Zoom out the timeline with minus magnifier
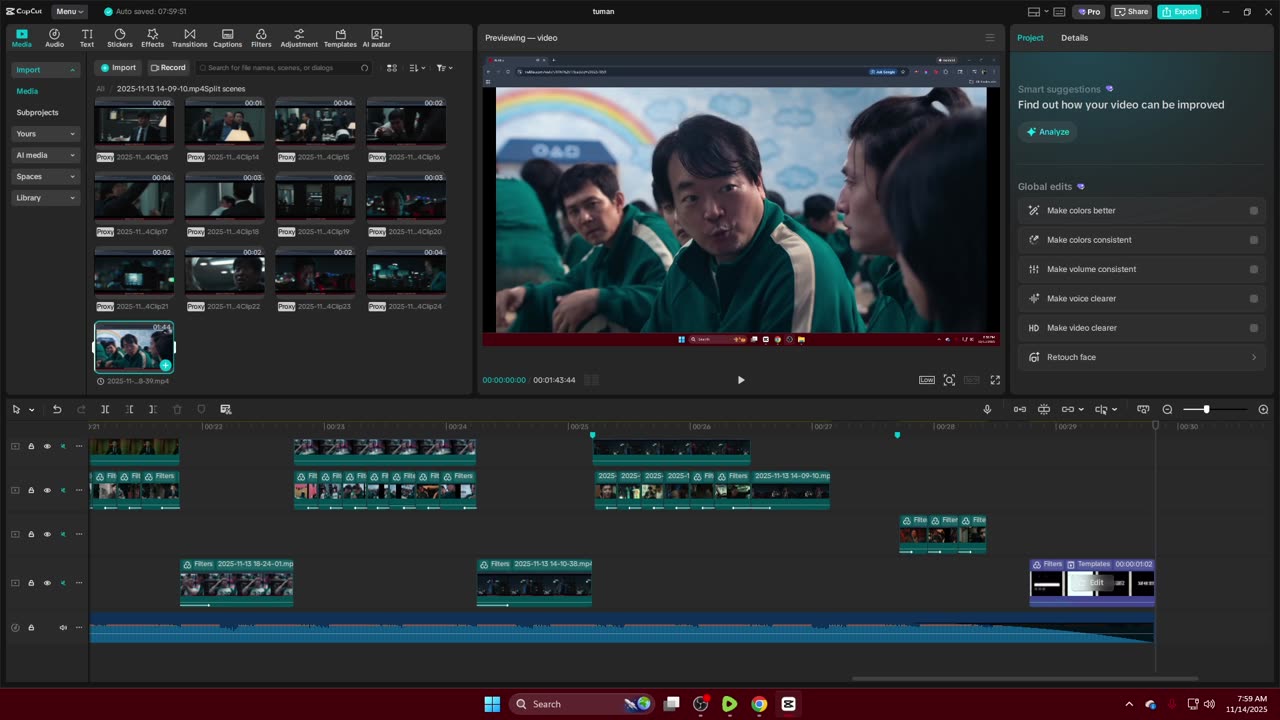Image resolution: width=1280 pixels, height=720 pixels. coord(1167,409)
